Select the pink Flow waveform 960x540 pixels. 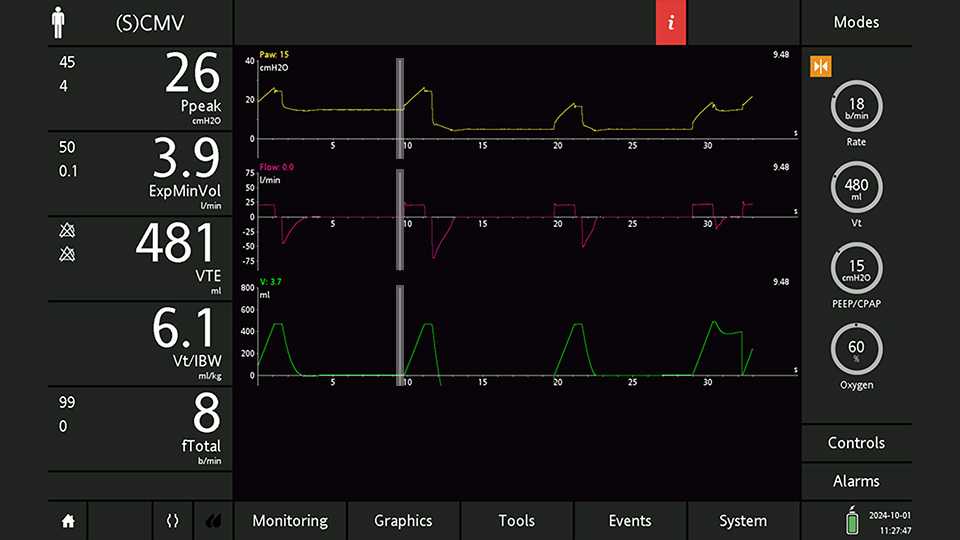coord(505,230)
